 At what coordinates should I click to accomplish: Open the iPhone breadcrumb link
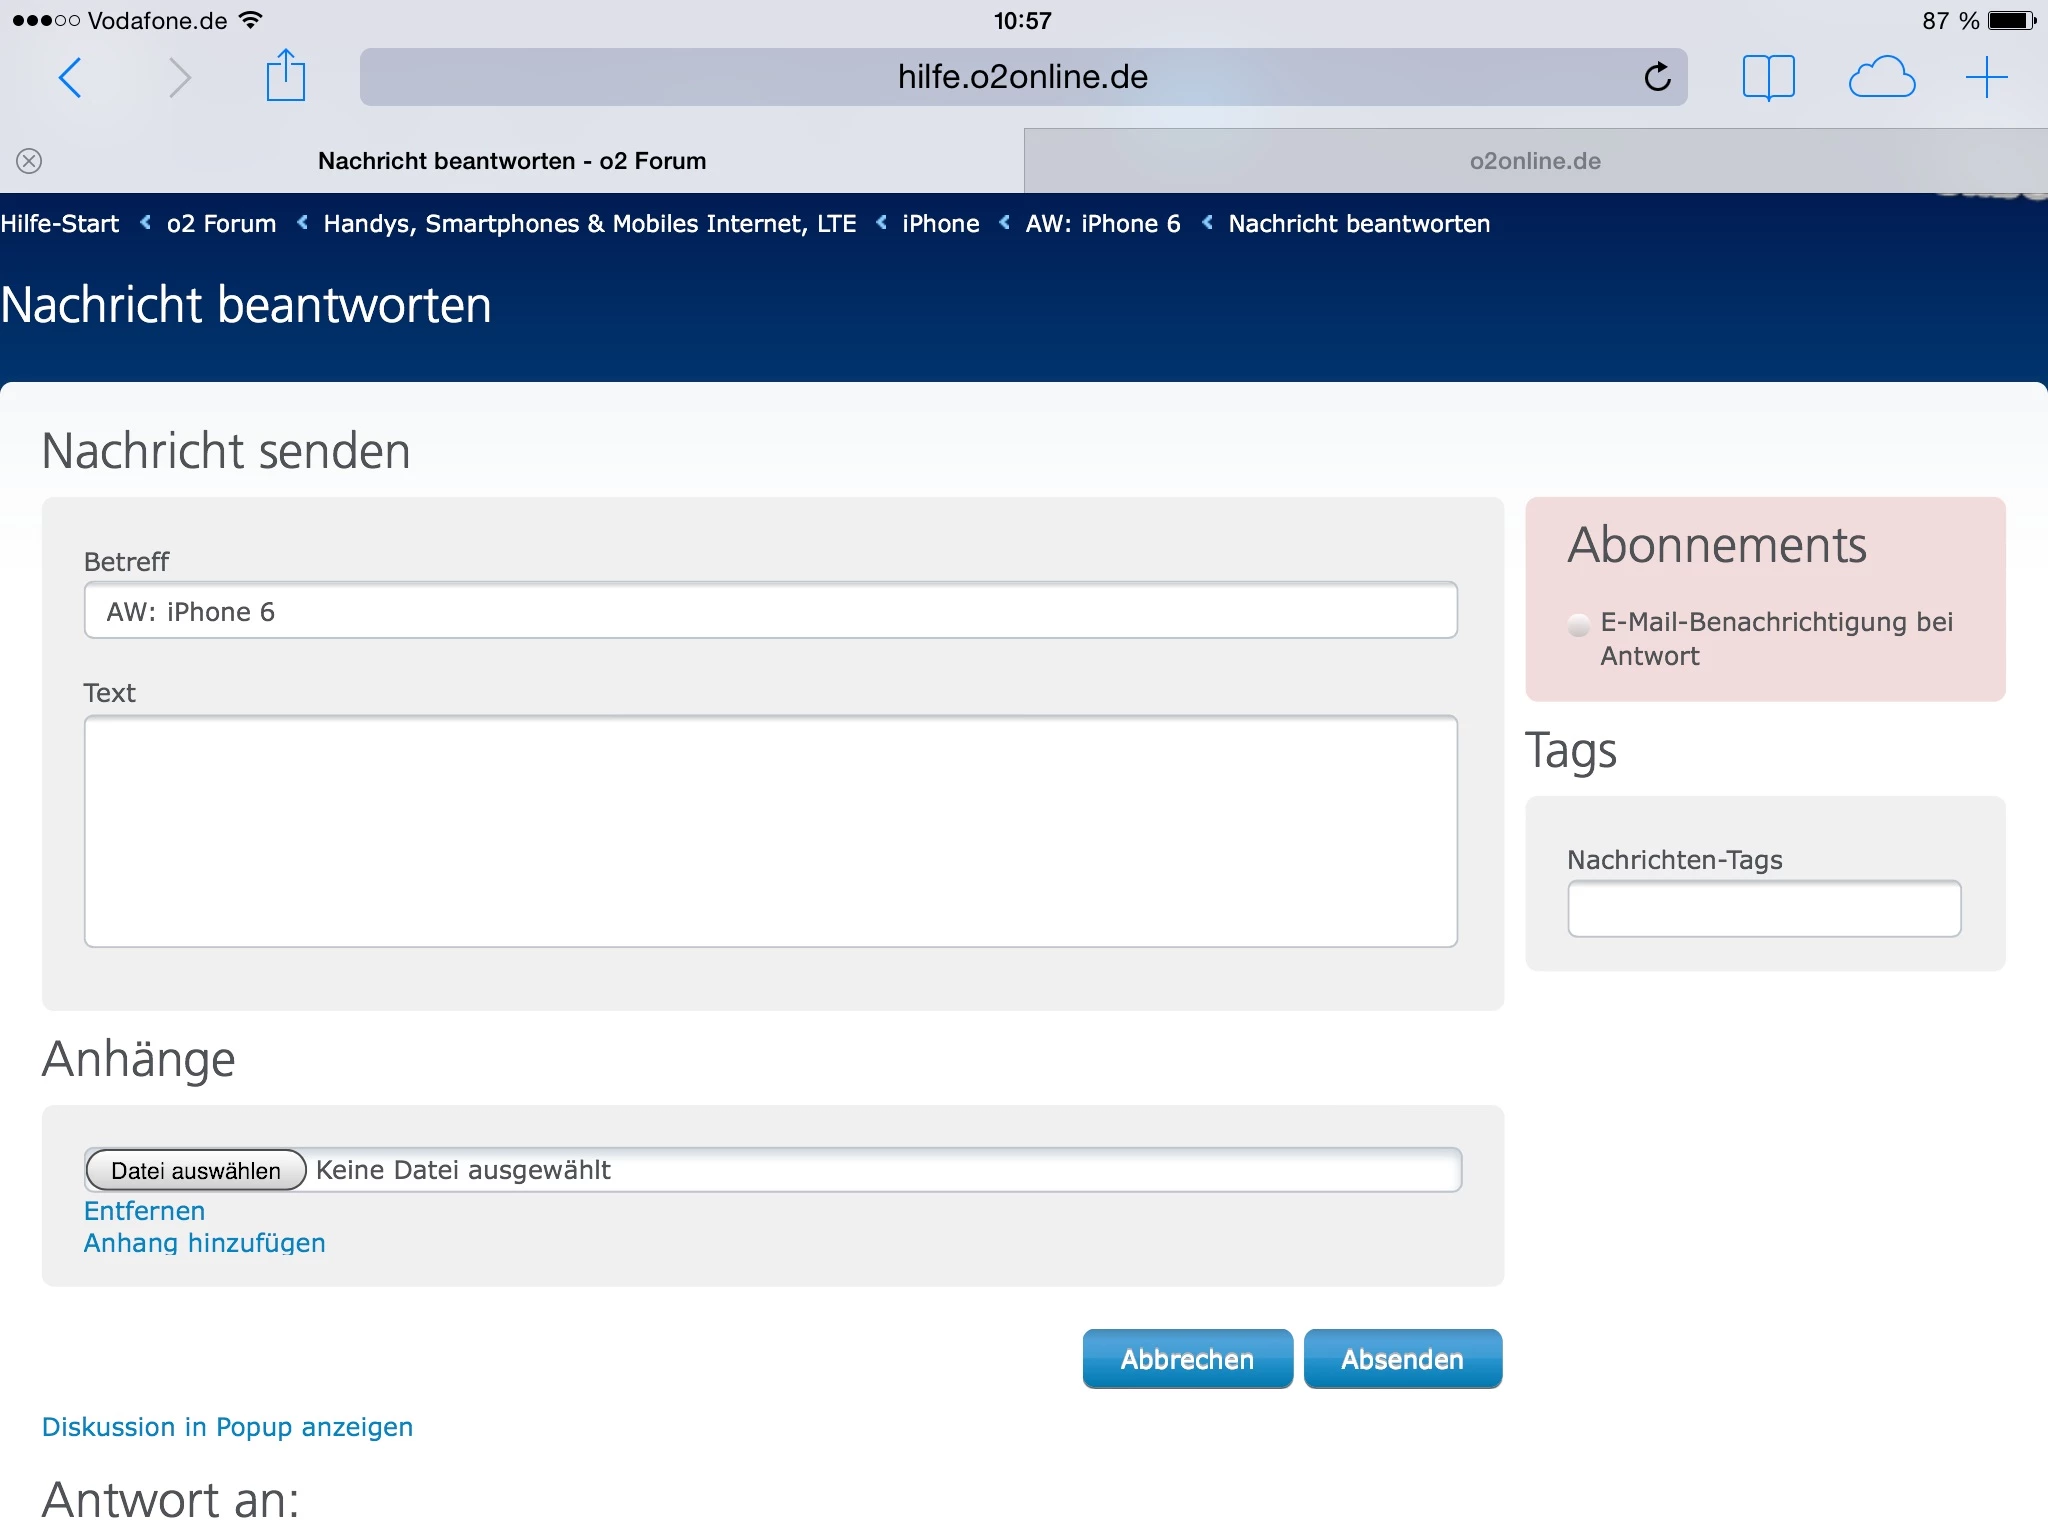click(940, 224)
